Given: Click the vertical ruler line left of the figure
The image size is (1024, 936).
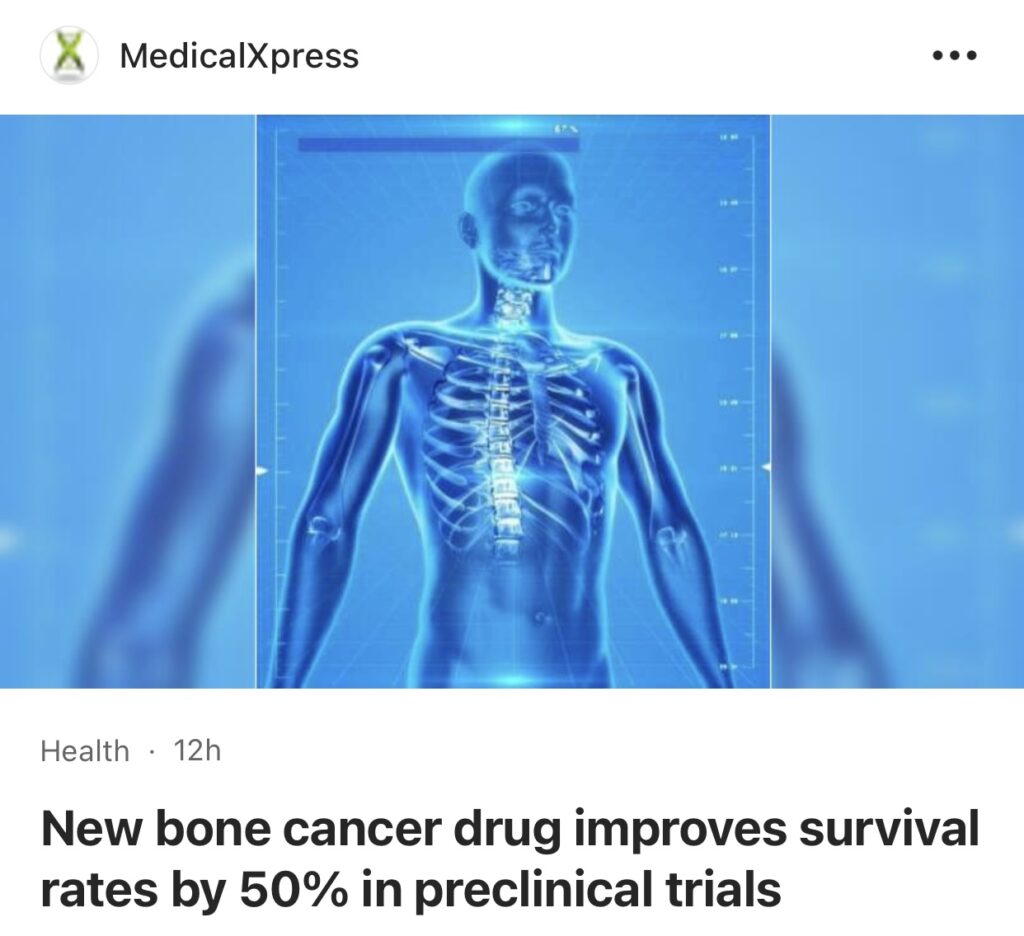Looking at the screenshot, I should point(276,403).
